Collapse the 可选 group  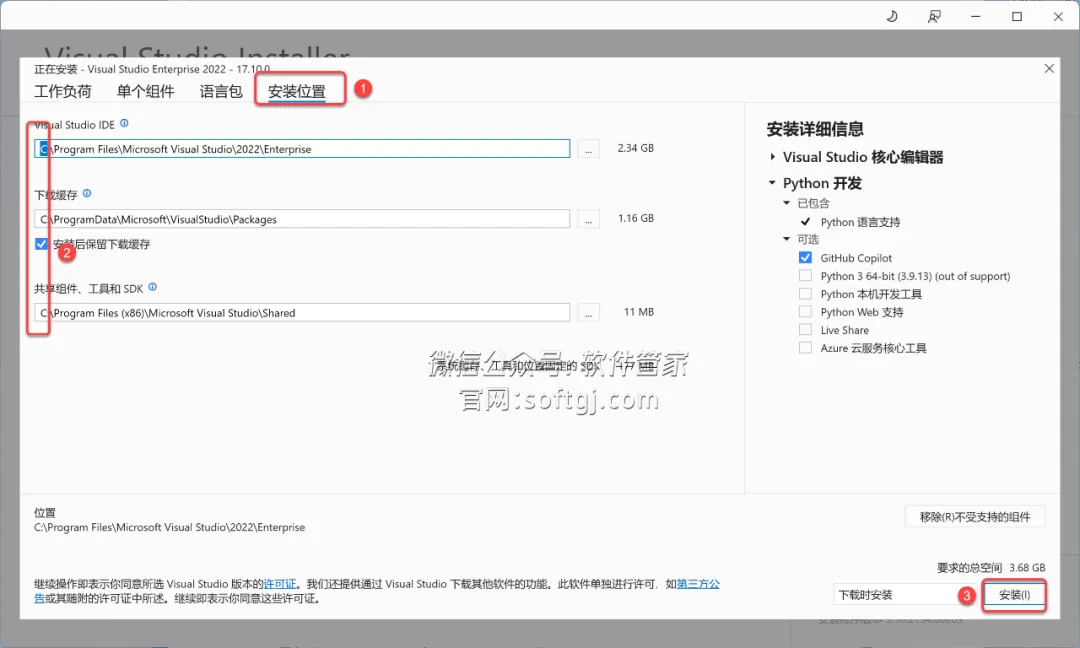tap(787, 239)
